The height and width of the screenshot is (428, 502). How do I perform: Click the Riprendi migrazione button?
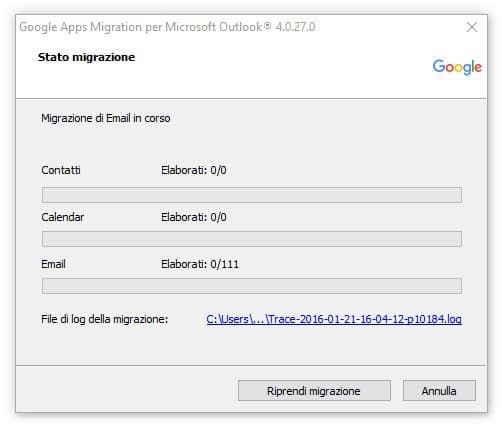point(314,390)
